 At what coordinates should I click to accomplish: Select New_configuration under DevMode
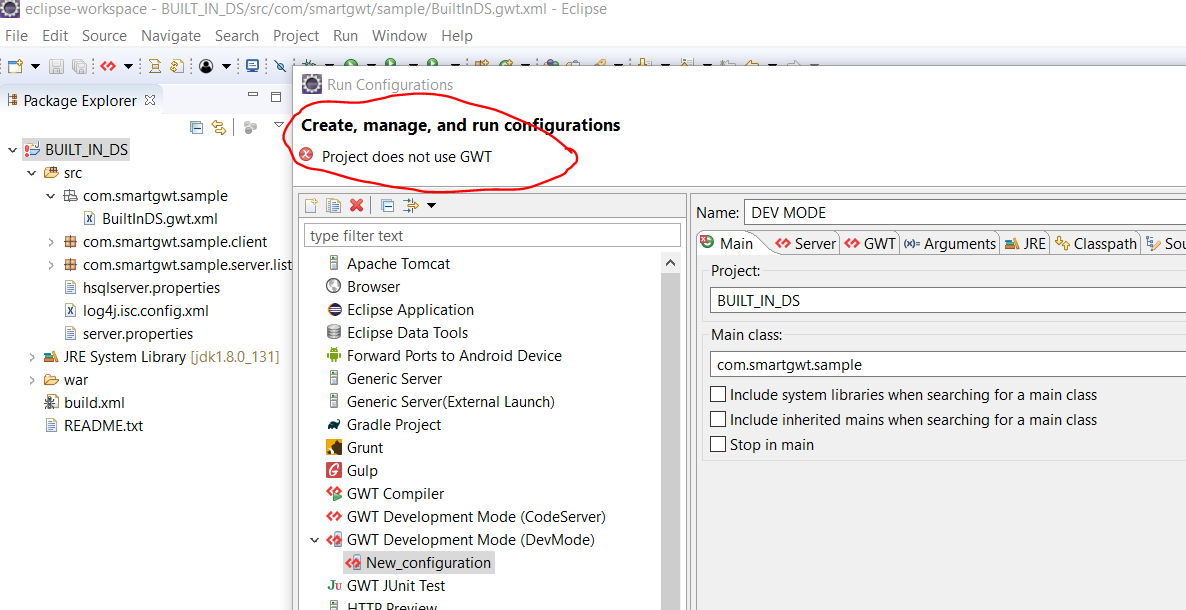pyautogui.click(x=418, y=562)
